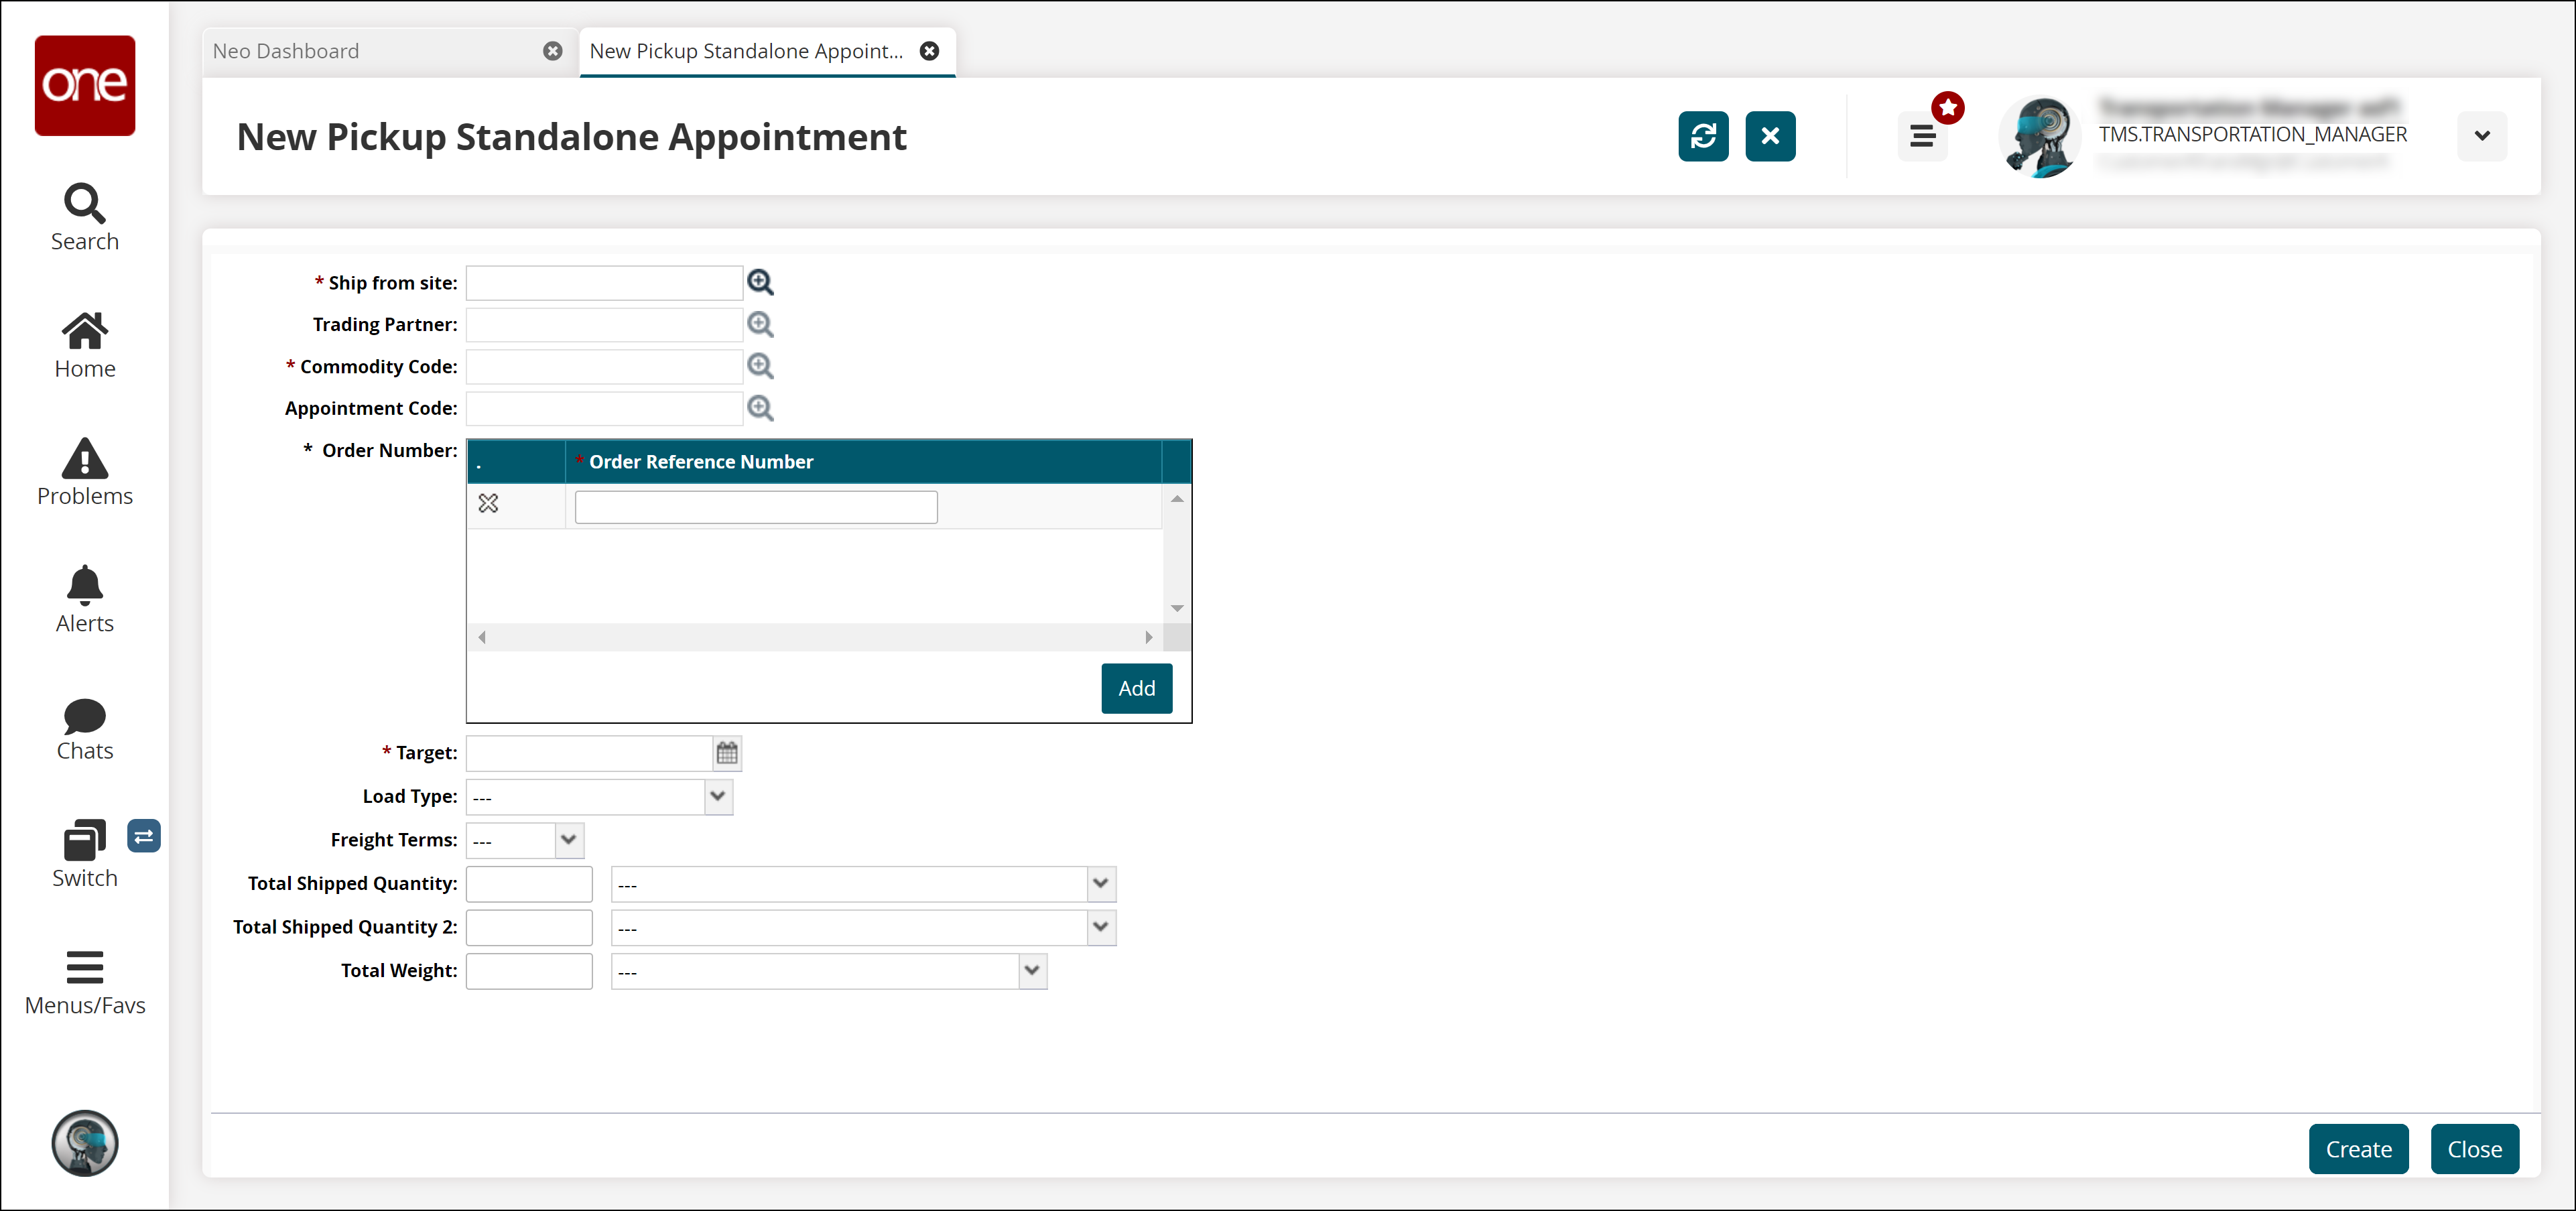Viewport: 2576px width, 1211px height.
Task: Open the Freight Terms dropdown
Action: (x=568, y=840)
